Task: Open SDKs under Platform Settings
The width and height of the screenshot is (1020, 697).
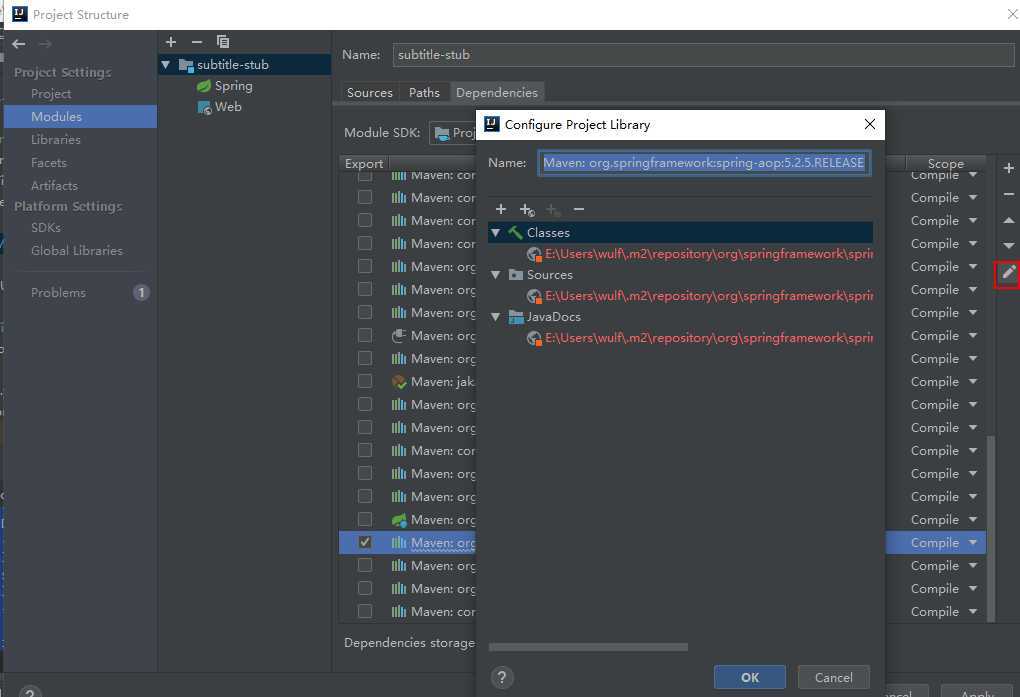Action: coord(46,227)
